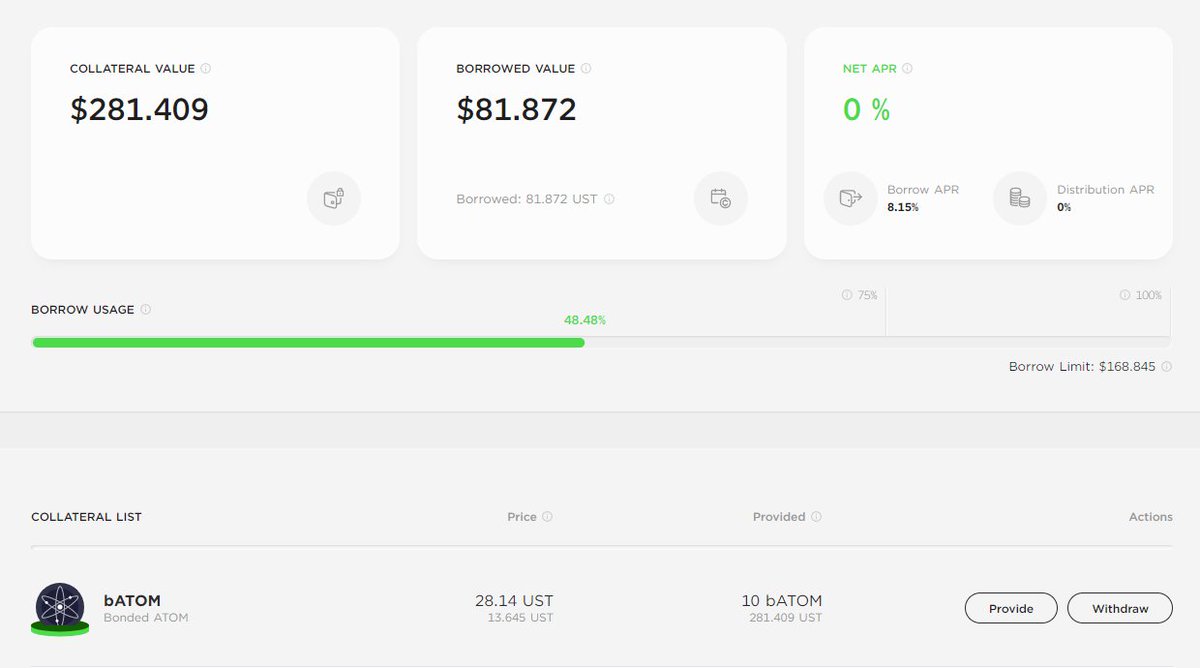
Task: Click the Provide button for bATOM
Action: pos(1011,608)
